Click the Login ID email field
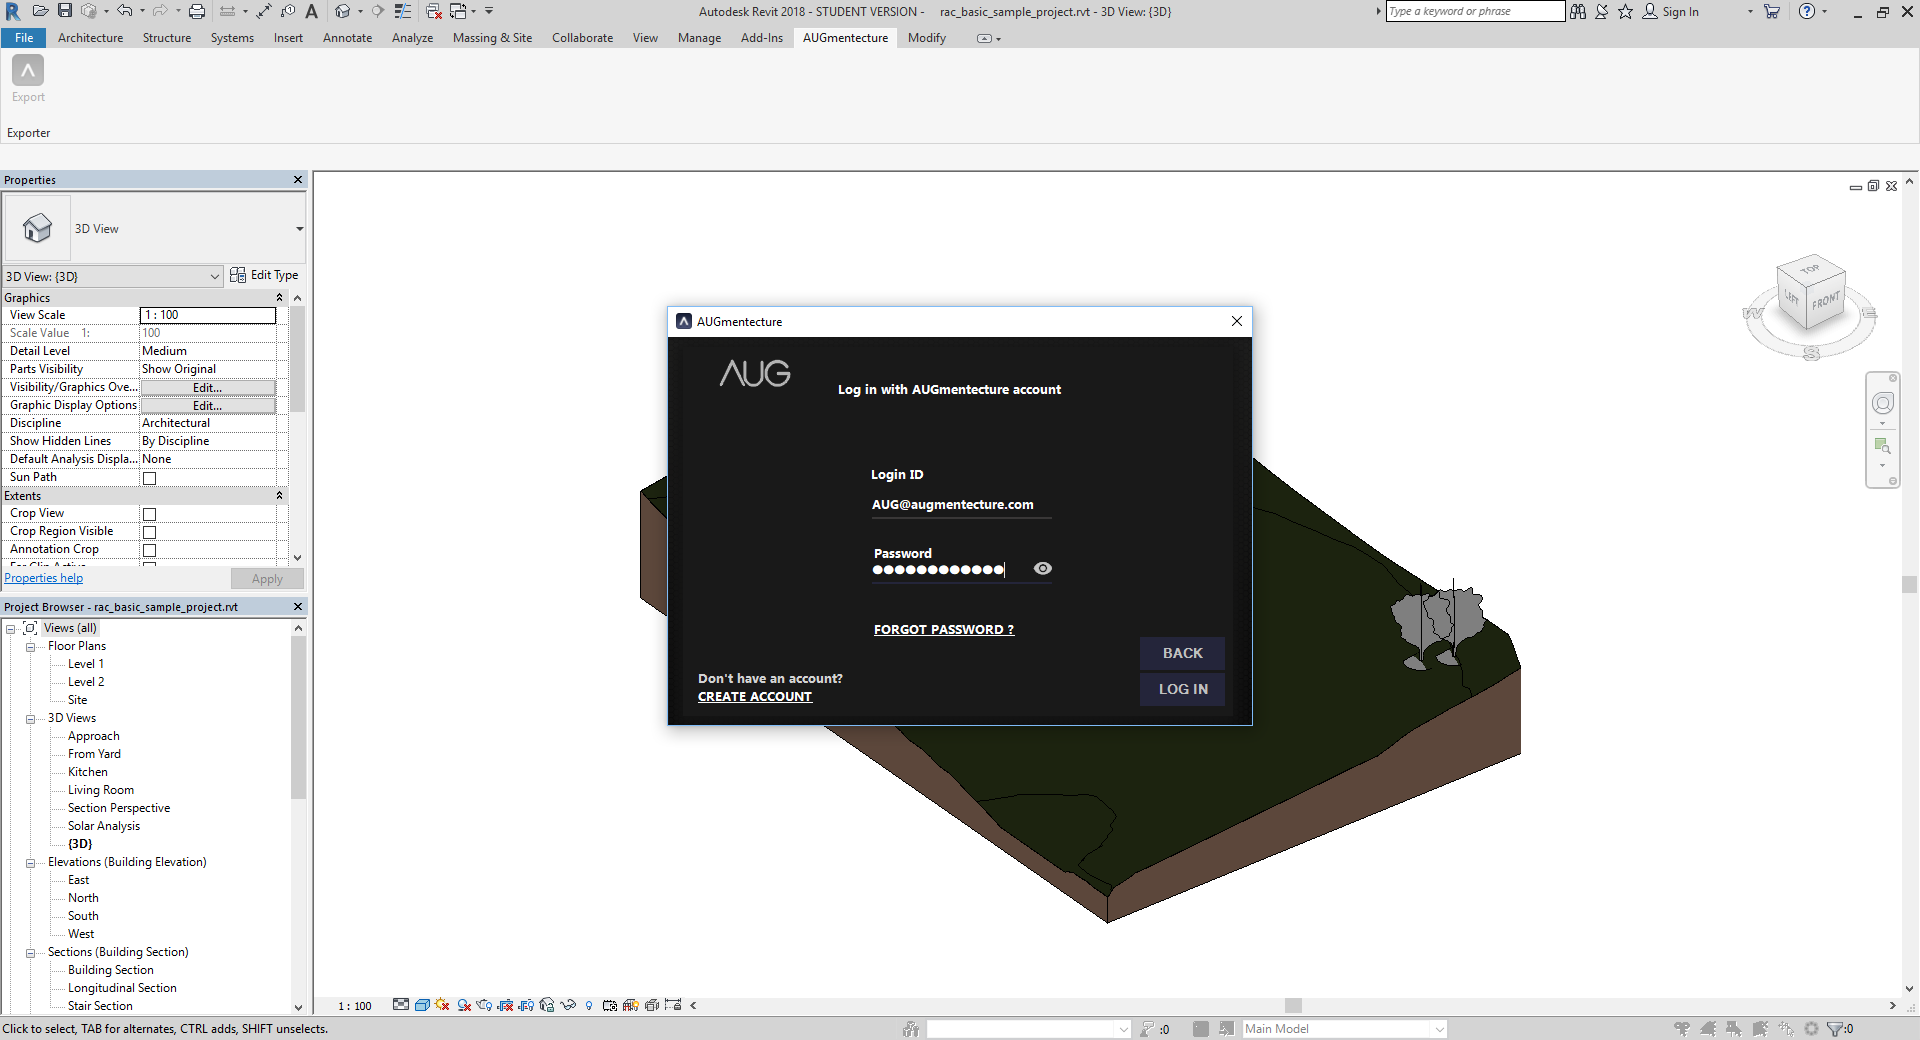Viewport: 1920px width, 1040px height. coord(961,505)
